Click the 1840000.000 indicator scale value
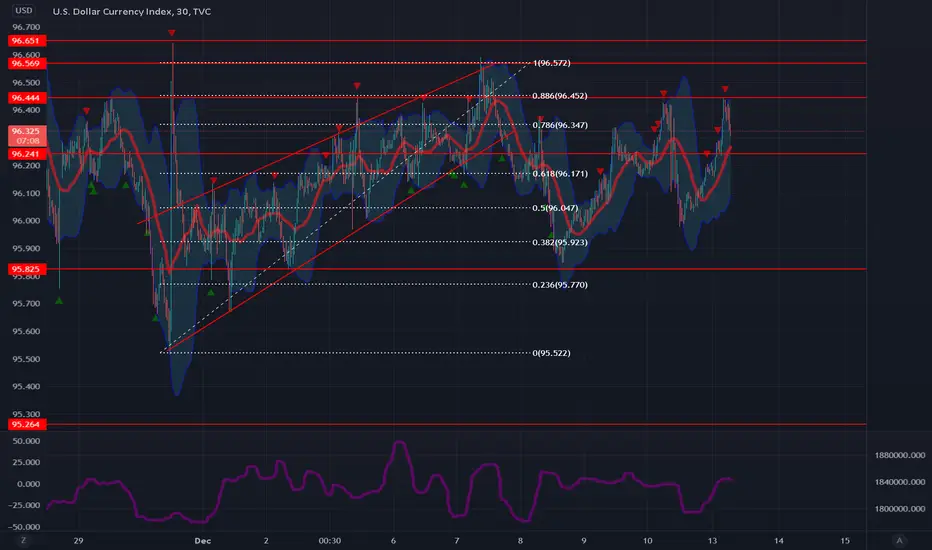932x550 pixels. pyautogui.click(x=899, y=482)
